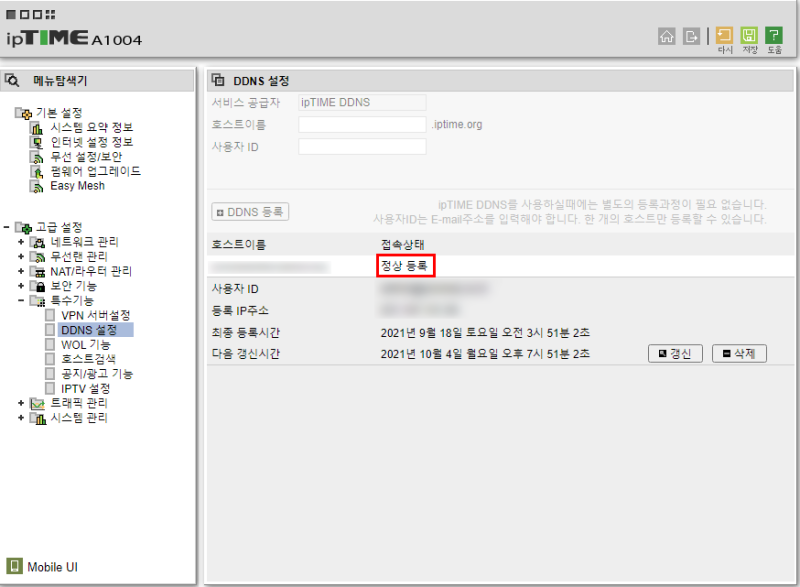Click the 삭제 button to delete registration
This screenshot has width=800, height=587.
point(739,353)
